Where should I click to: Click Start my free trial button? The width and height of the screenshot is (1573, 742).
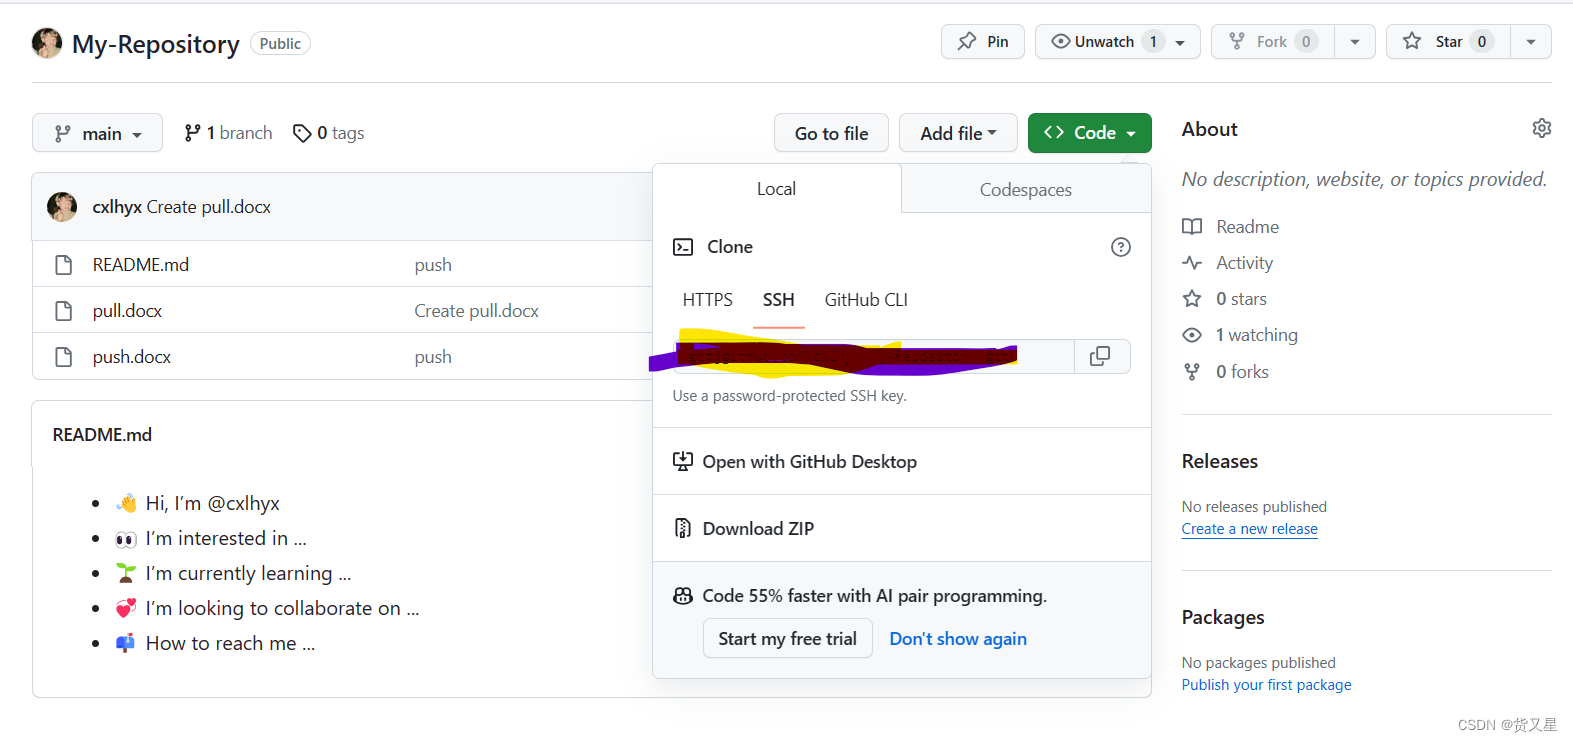(788, 639)
